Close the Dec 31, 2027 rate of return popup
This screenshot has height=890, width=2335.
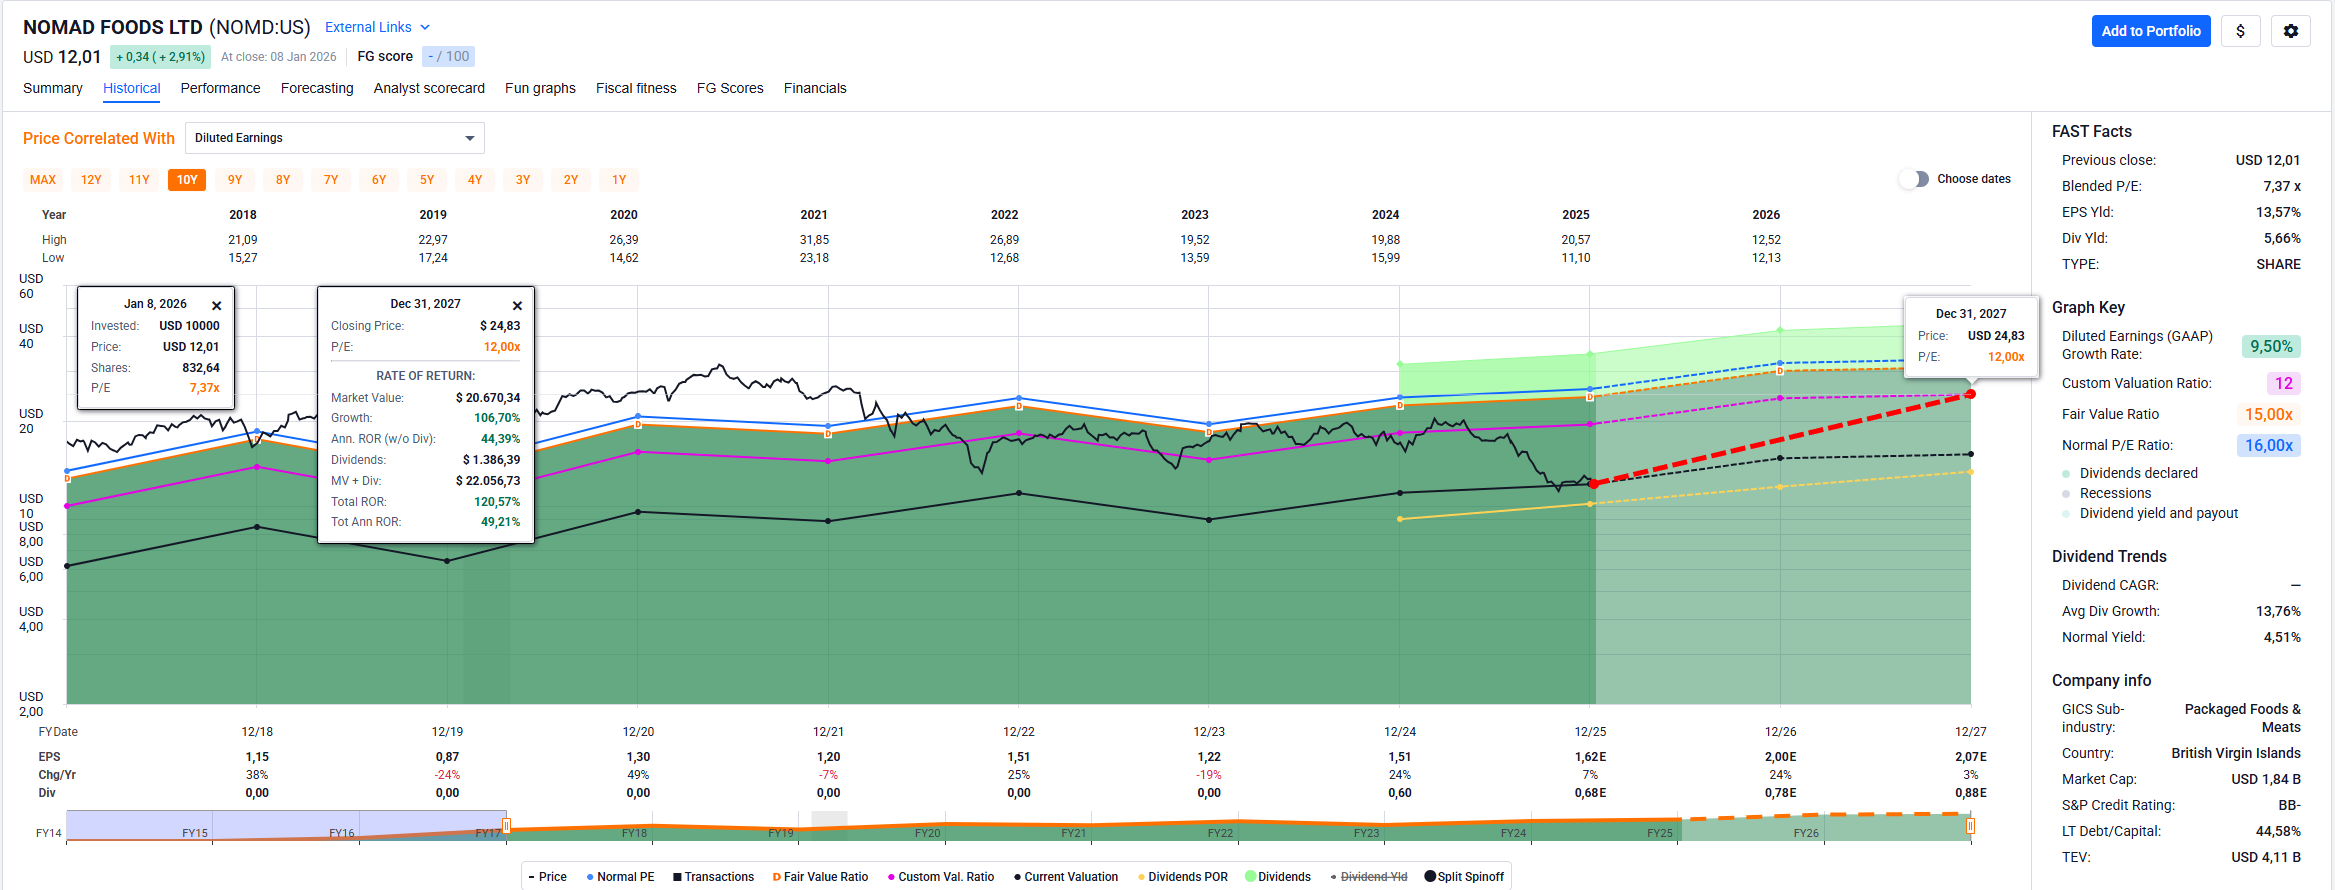(x=517, y=306)
